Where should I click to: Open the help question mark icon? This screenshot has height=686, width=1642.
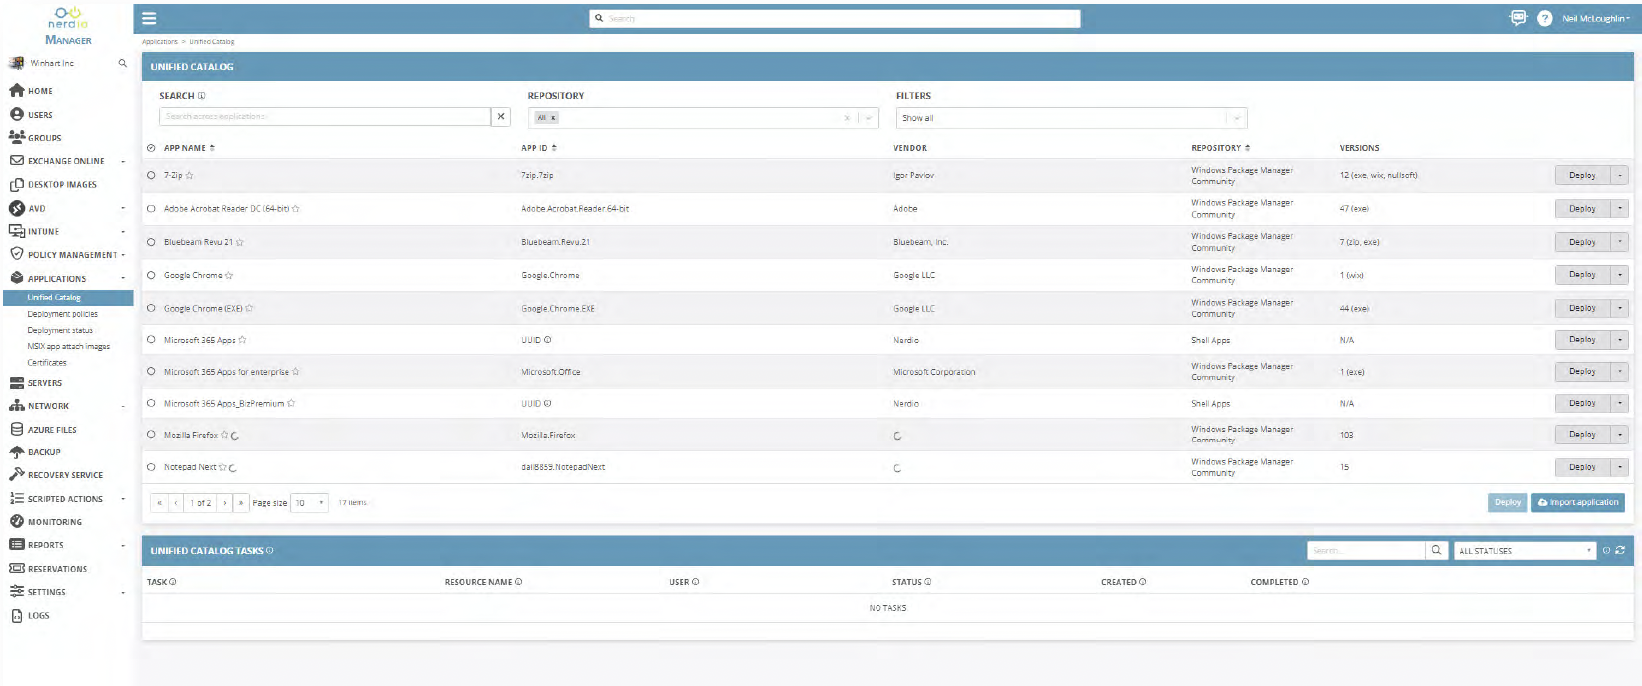pyautogui.click(x=1544, y=18)
